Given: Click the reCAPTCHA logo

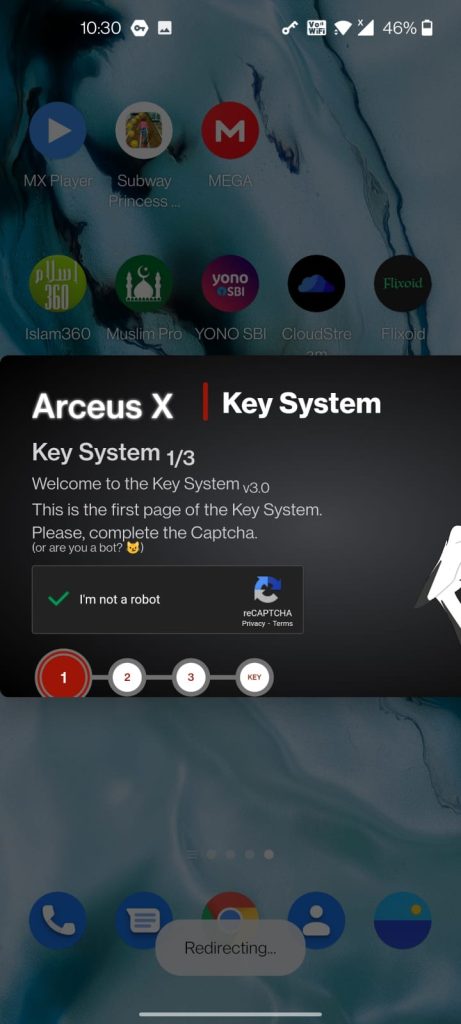Looking at the screenshot, I should pos(267,590).
